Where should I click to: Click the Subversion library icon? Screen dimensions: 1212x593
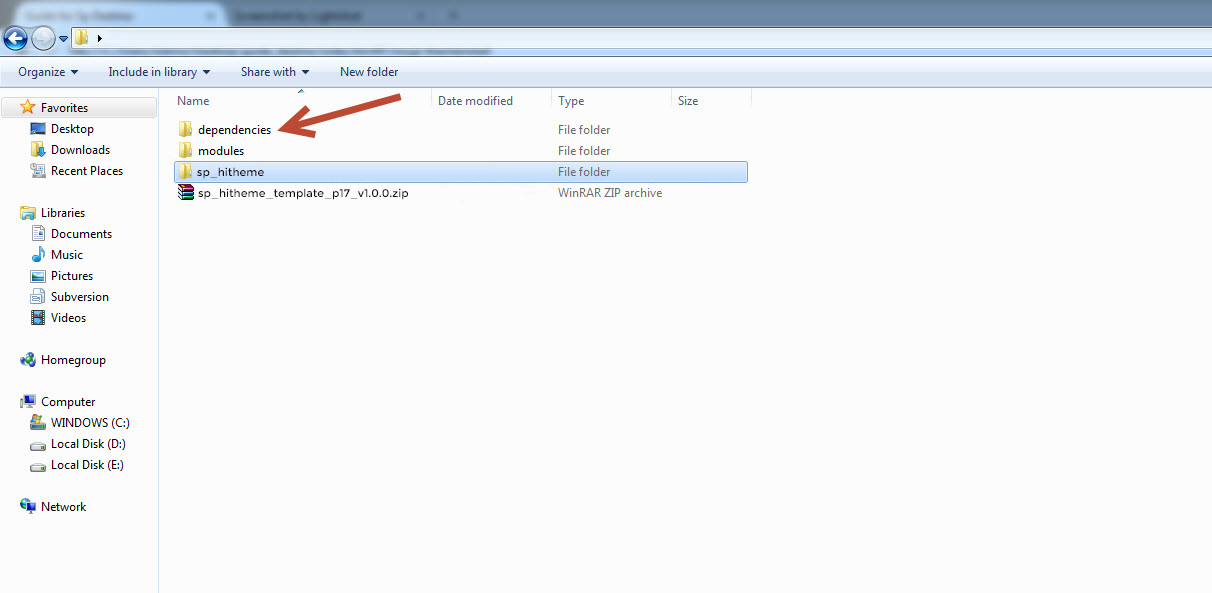point(39,297)
